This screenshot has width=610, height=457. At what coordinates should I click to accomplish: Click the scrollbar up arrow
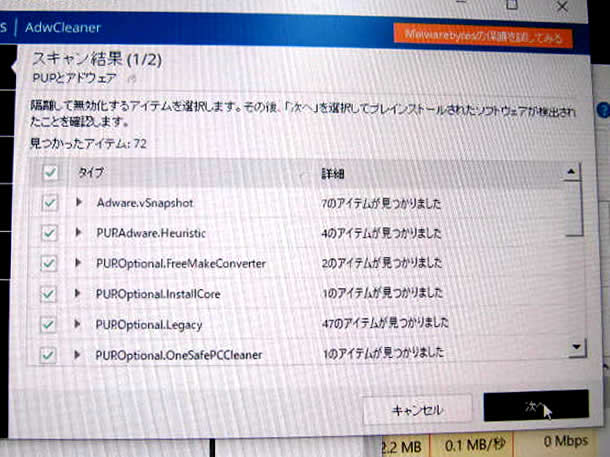point(571,172)
